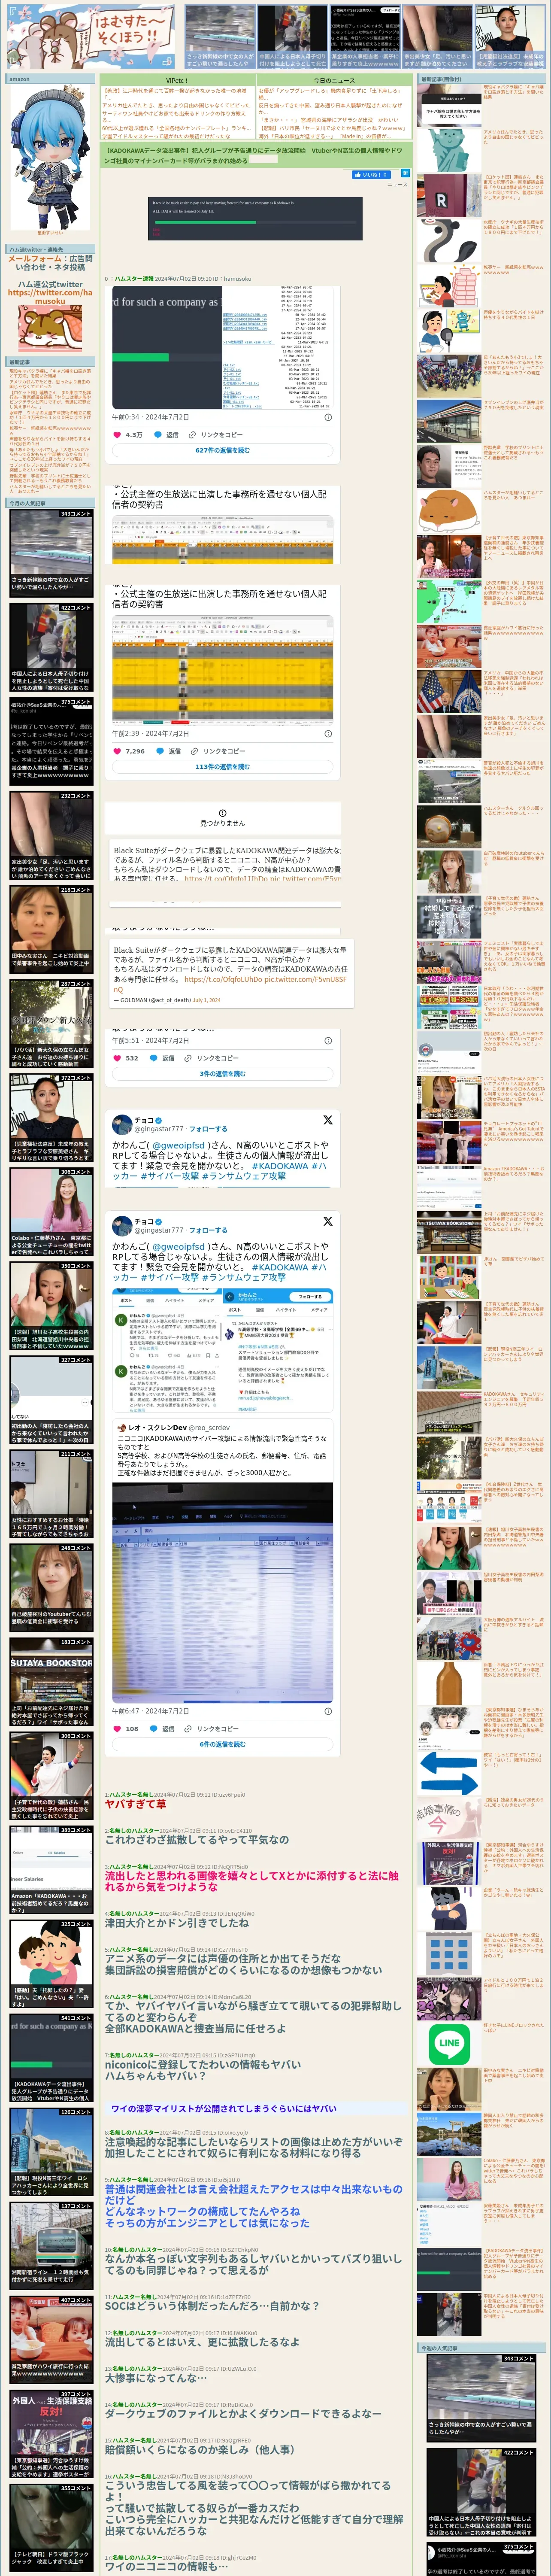Click @reo_scrdev quoted tweet author
551x2576 pixels.
209,1428
